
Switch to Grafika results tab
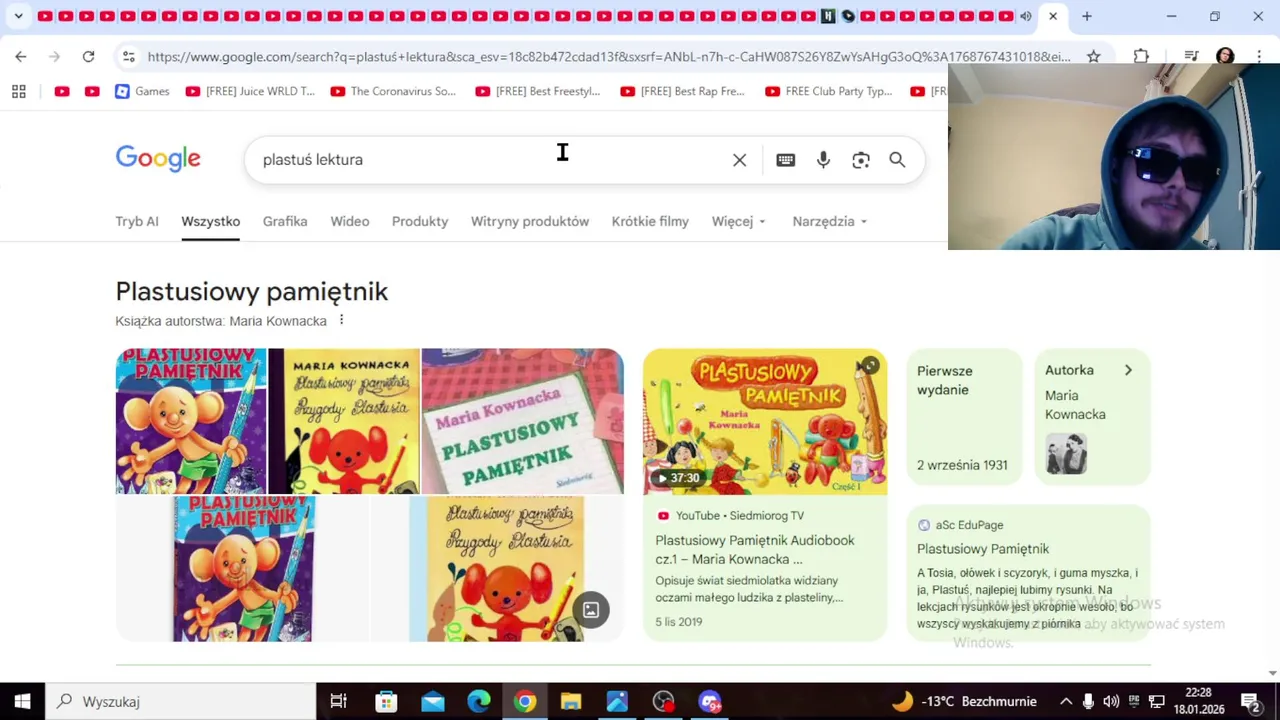click(x=285, y=221)
